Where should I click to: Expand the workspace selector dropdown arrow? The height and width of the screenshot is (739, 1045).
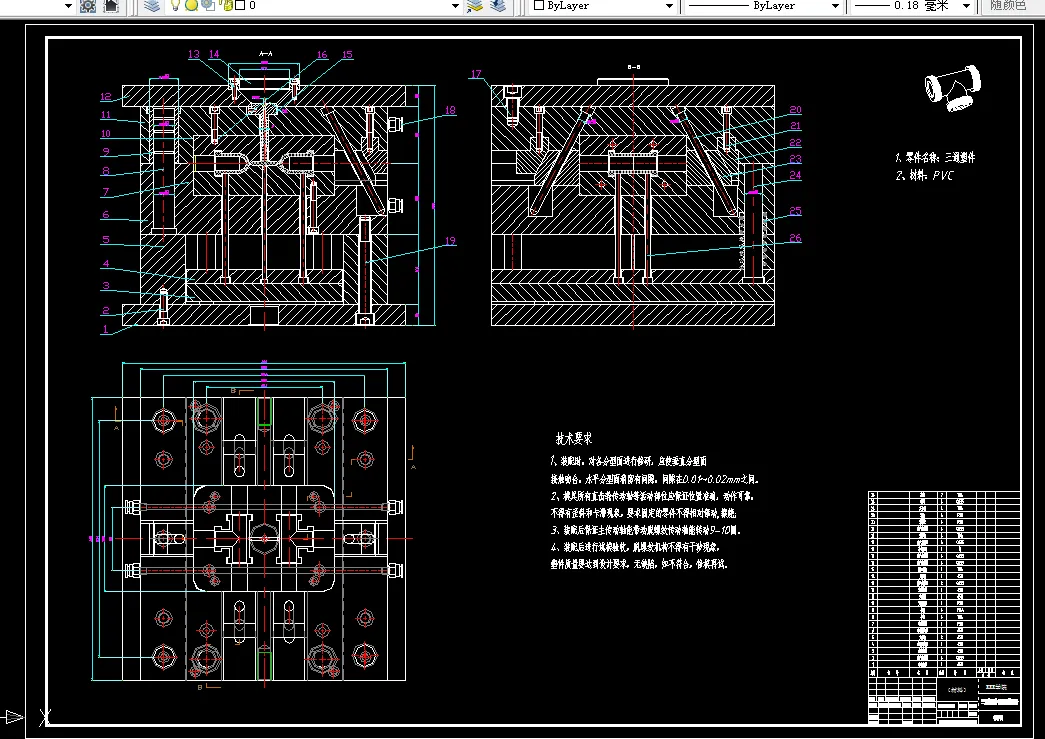tap(68, 6)
